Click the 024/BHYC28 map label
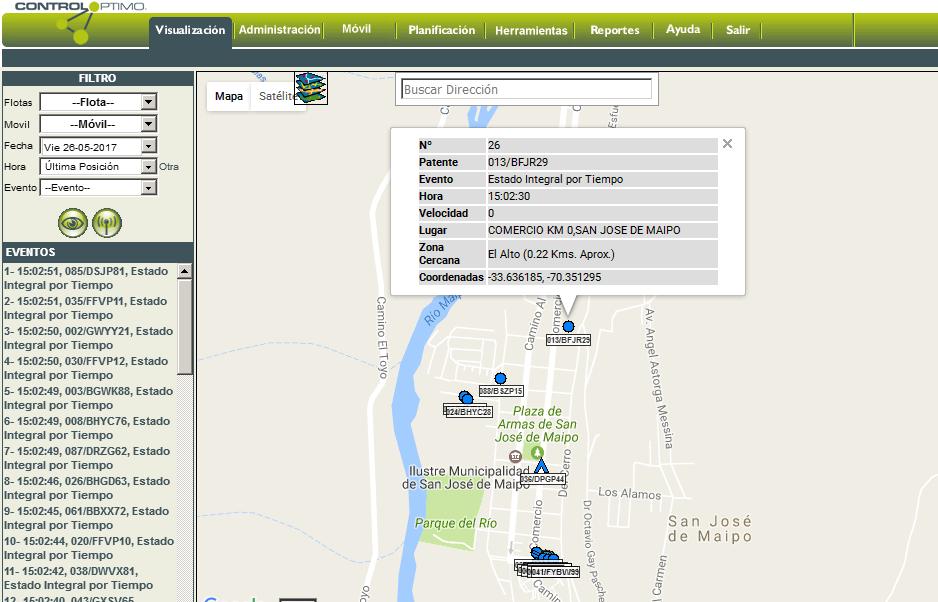 tap(469, 412)
